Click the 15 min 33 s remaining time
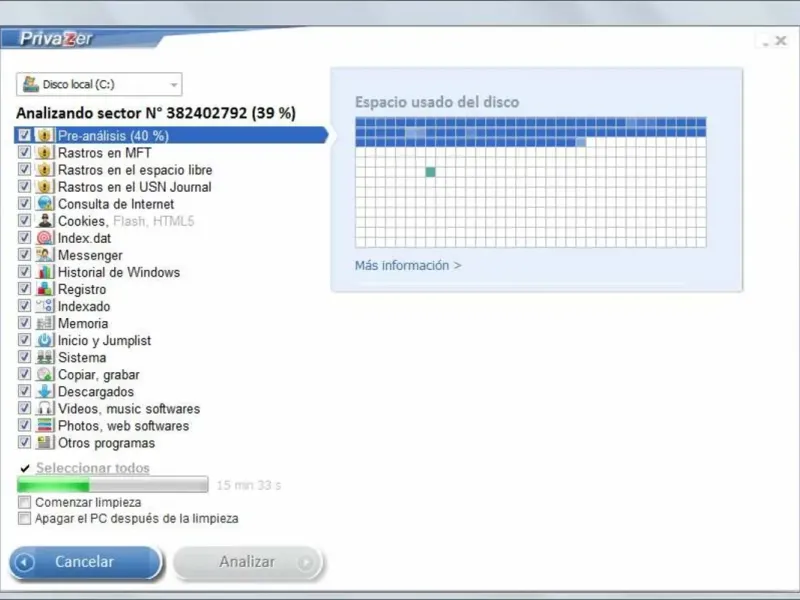Viewport: 800px width, 600px height. (248, 485)
